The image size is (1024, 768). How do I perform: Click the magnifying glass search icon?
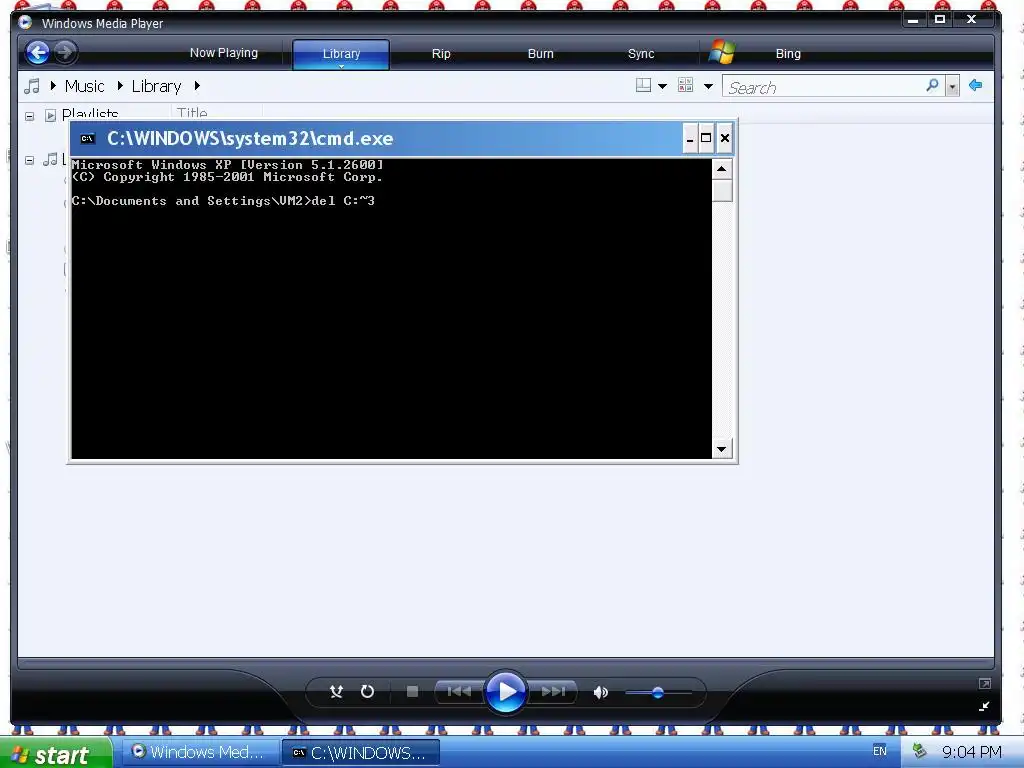933,86
